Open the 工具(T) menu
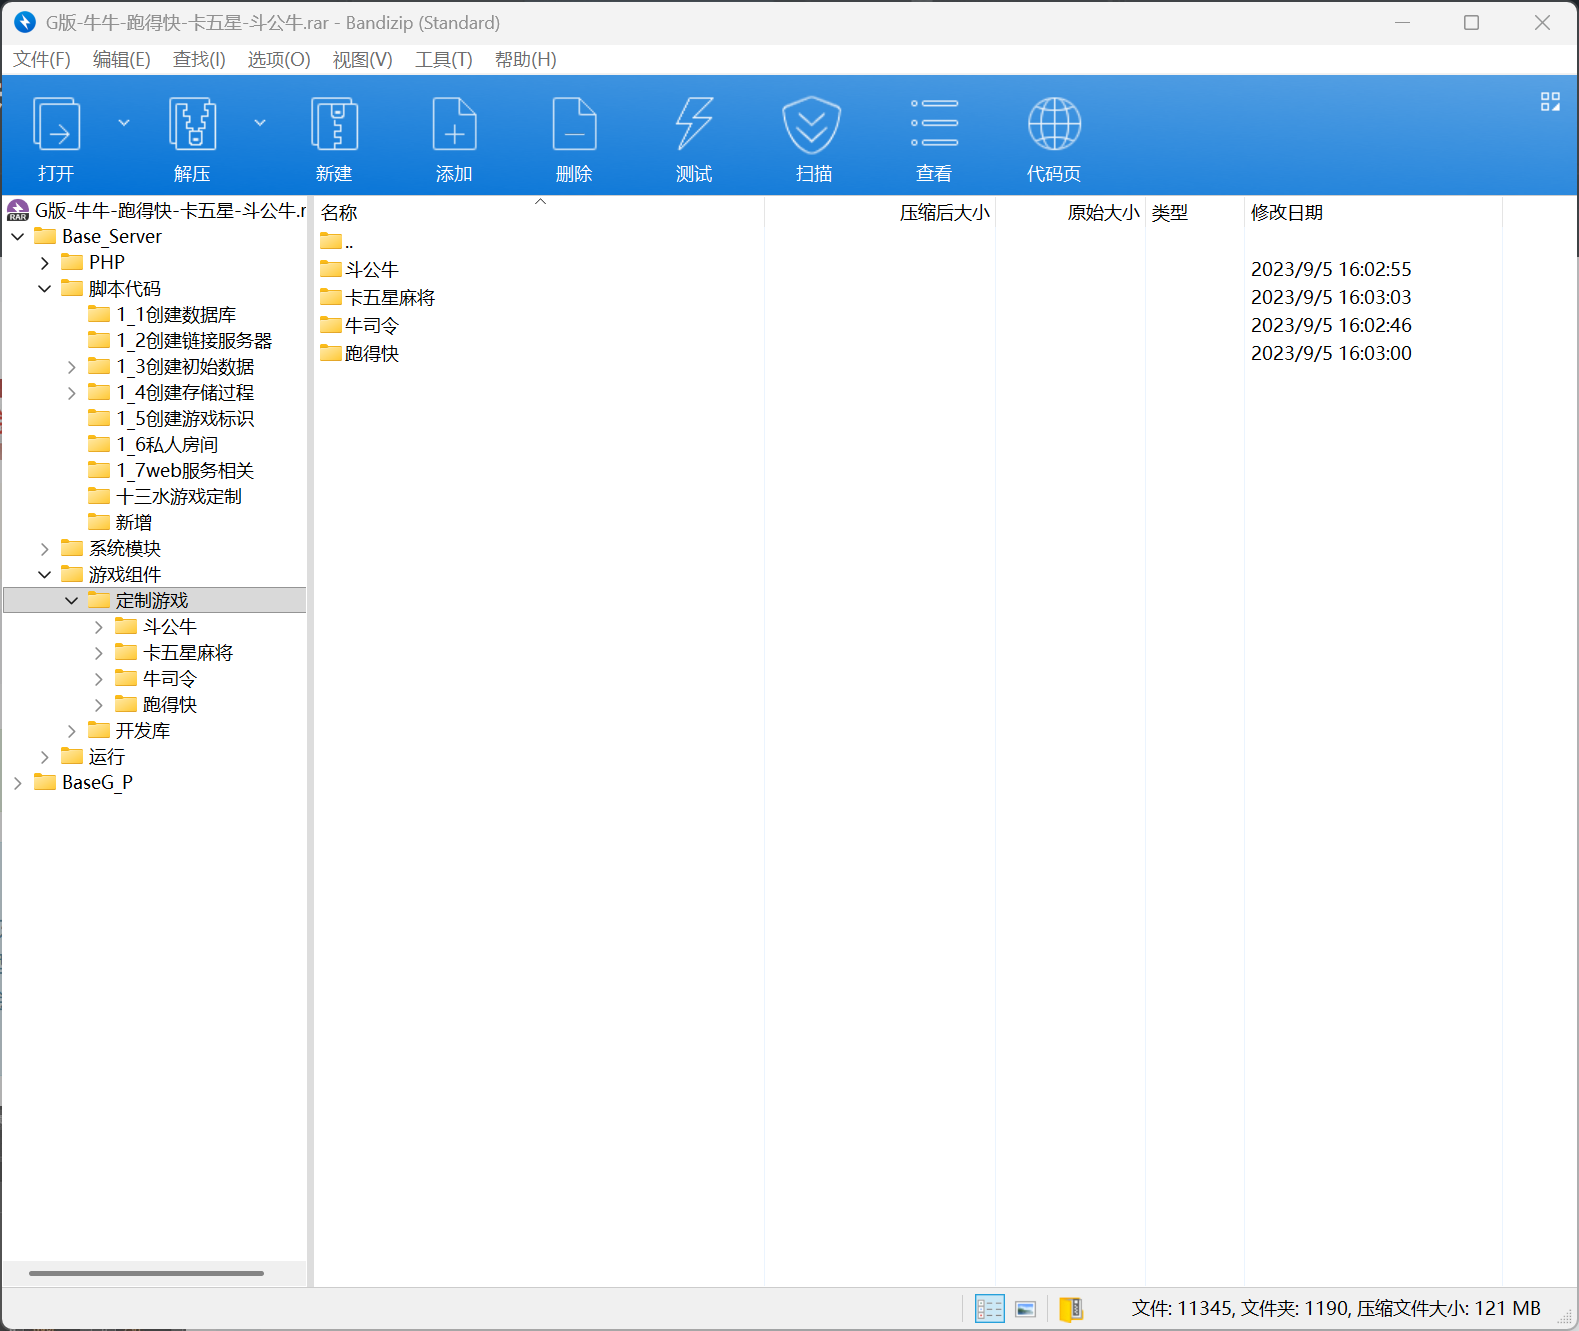Image resolution: width=1579 pixels, height=1331 pixels. click(443, 60)
